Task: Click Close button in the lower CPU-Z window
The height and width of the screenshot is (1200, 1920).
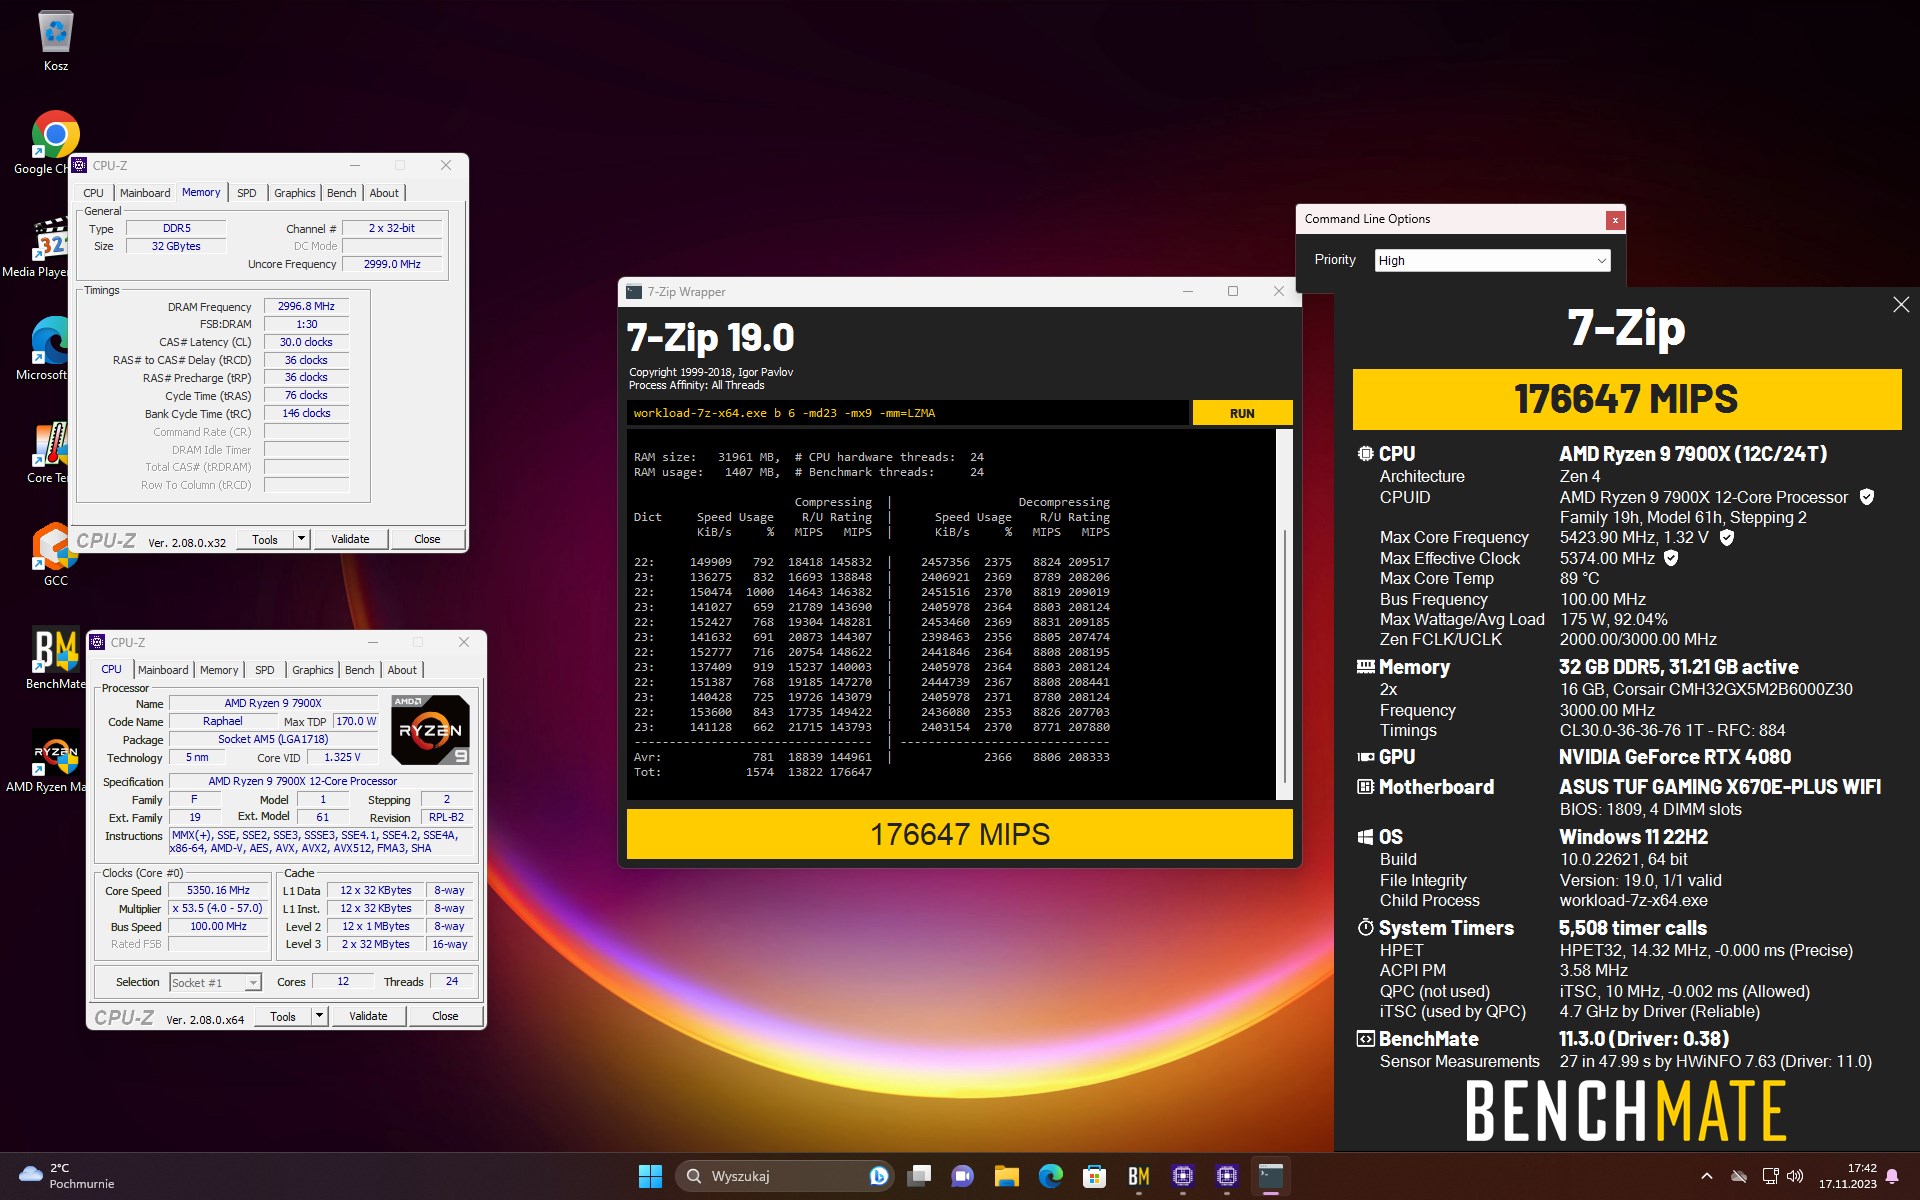Action: click(445, 1016)
